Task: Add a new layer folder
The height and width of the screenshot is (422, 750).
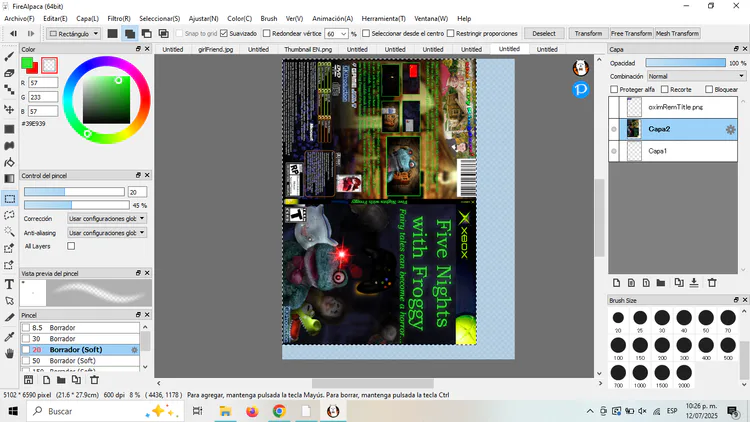Action: point(661,283)
